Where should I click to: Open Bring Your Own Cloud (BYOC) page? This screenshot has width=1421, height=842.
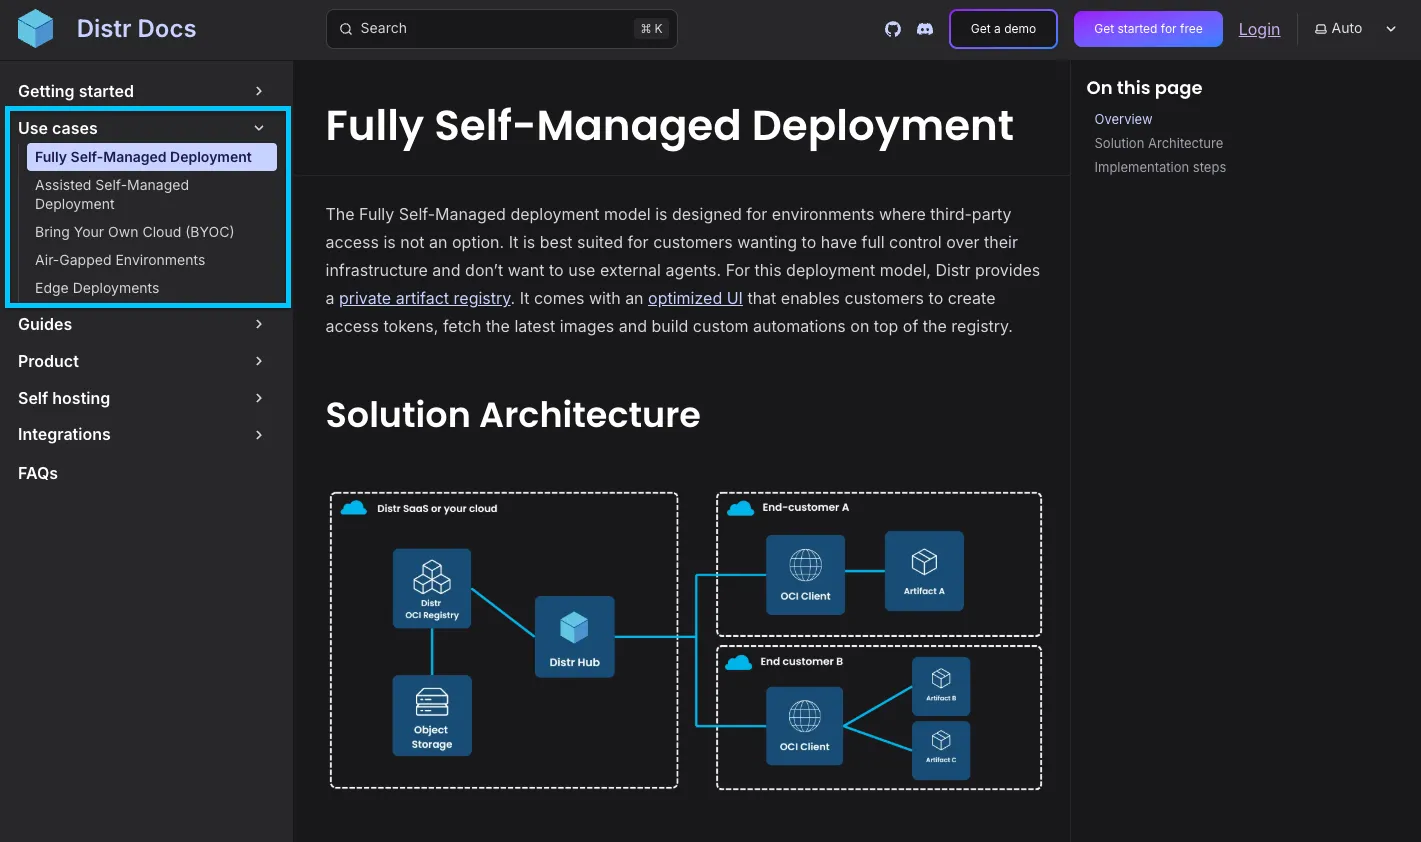134,232
